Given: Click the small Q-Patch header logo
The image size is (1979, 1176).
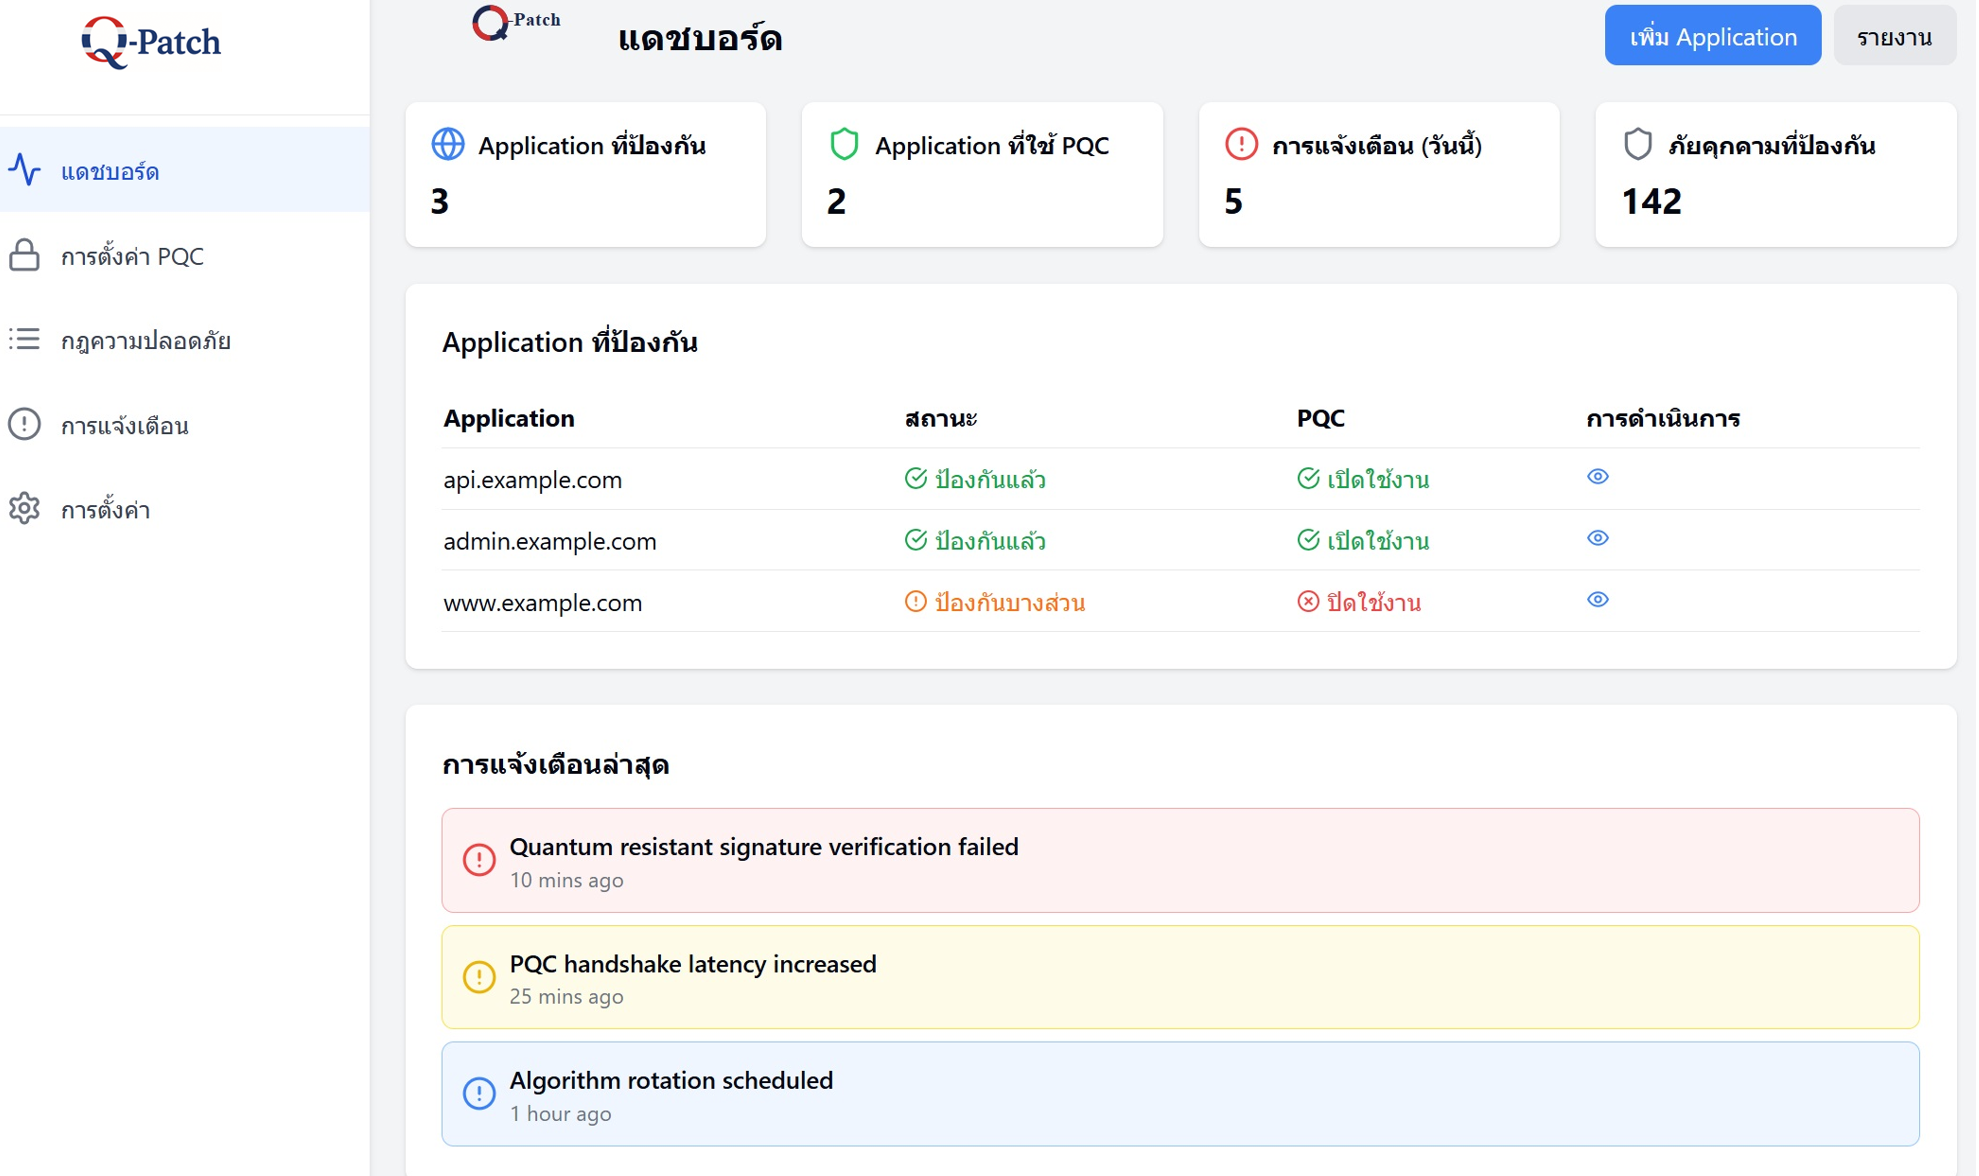Looking at the screenshot, I should coord(515,22).
